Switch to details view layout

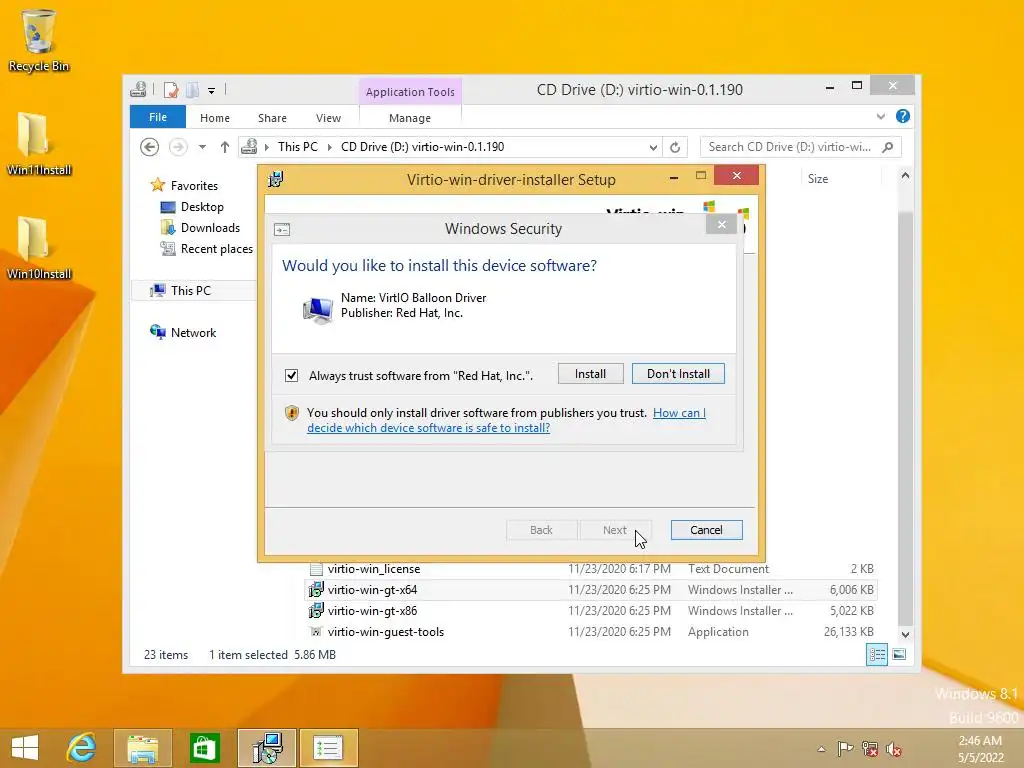tap(876, 654)
